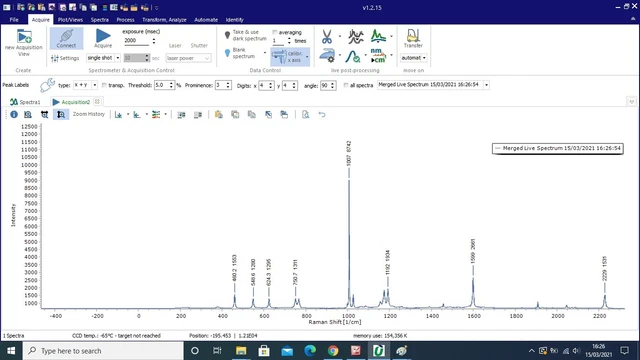Image resolution: width=640 pixels, height=360 pixels.
Task: Click the y-axis scaling icon
Action: pyautogui.click(x=118, y=115)
